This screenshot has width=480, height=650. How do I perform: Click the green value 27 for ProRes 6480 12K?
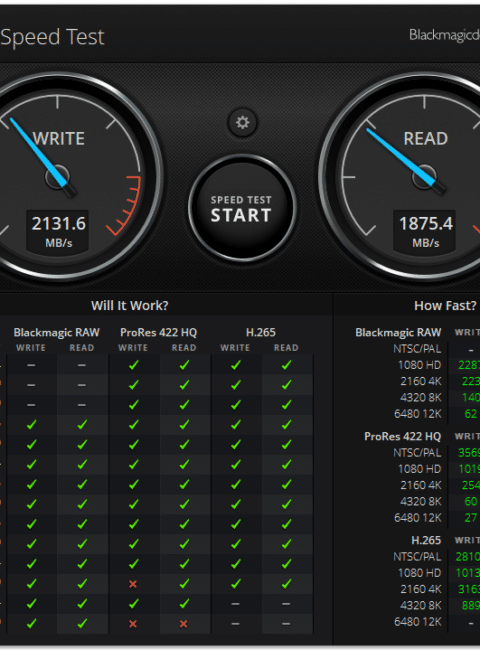pyautogui.click(x=470, y=518)
